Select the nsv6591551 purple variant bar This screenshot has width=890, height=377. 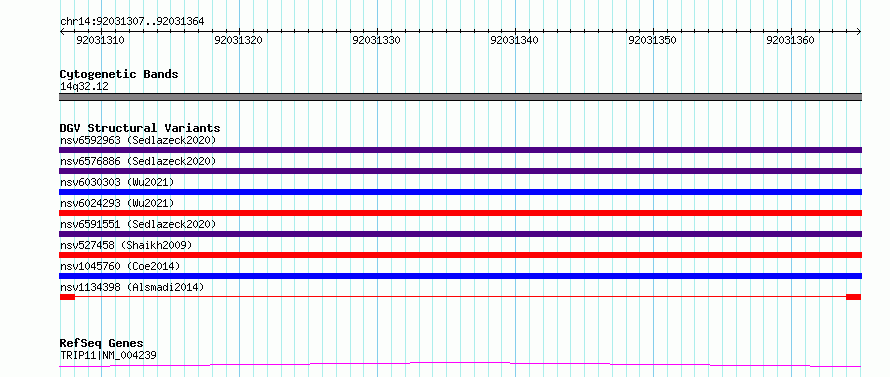click(460, 234)
